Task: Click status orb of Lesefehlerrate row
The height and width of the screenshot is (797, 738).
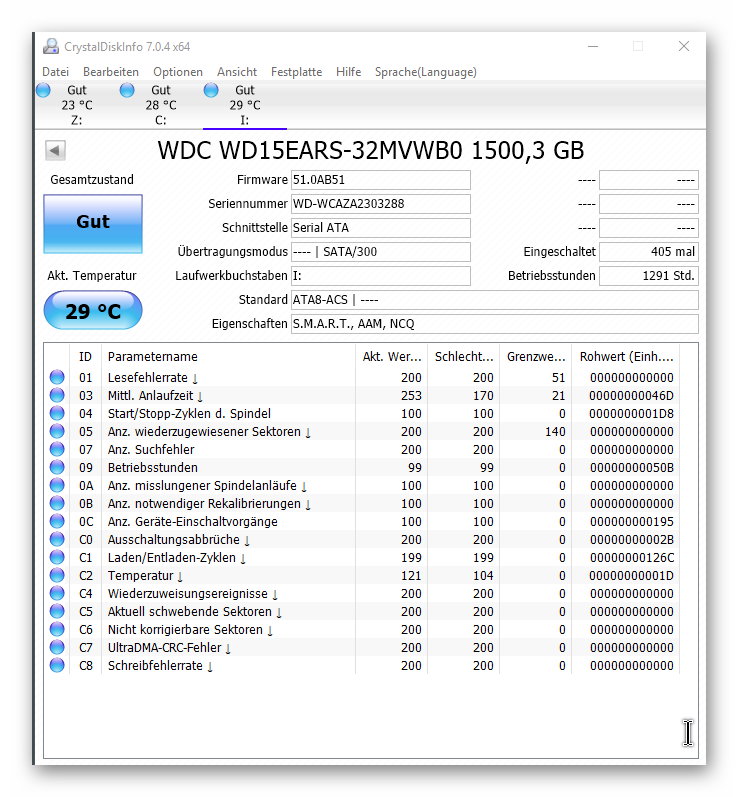Action: [57, 377]
